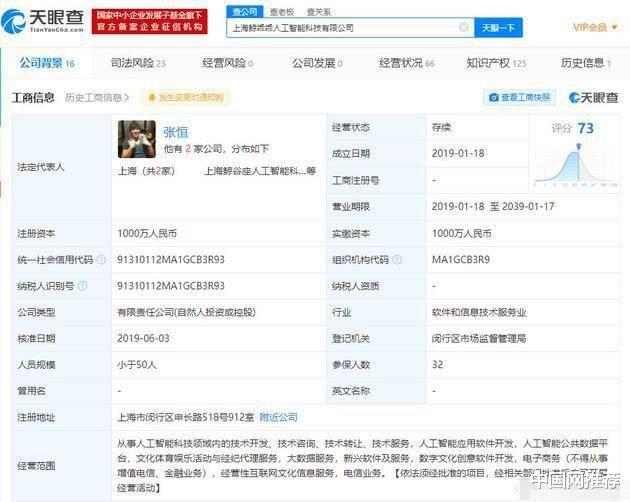Select the insured count 32
This screenshot has height=502, width=630.
click(x=437, y=365)
